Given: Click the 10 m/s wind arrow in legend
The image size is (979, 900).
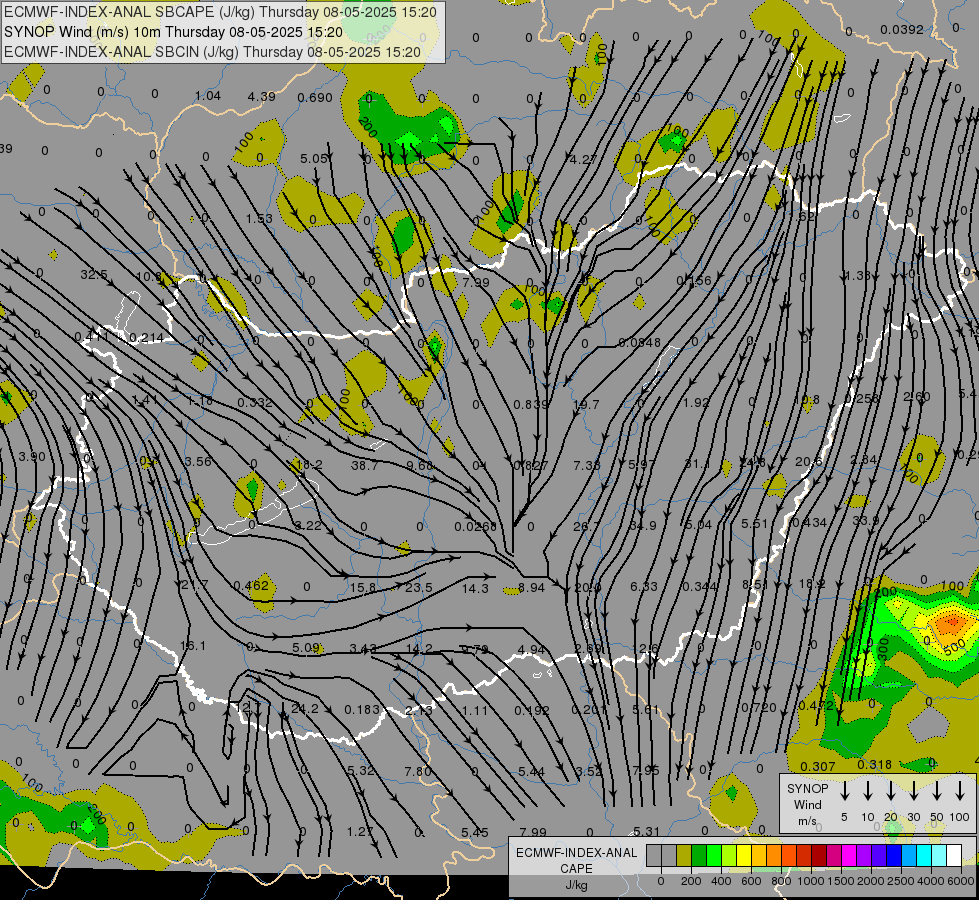Looking at the screenshot, I should [x=868, y=791].
